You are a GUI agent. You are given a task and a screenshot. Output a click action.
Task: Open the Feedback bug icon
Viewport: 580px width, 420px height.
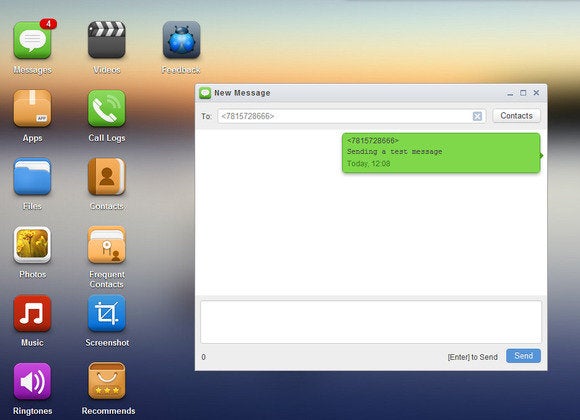pyautogui.click(x=181, y=40)
